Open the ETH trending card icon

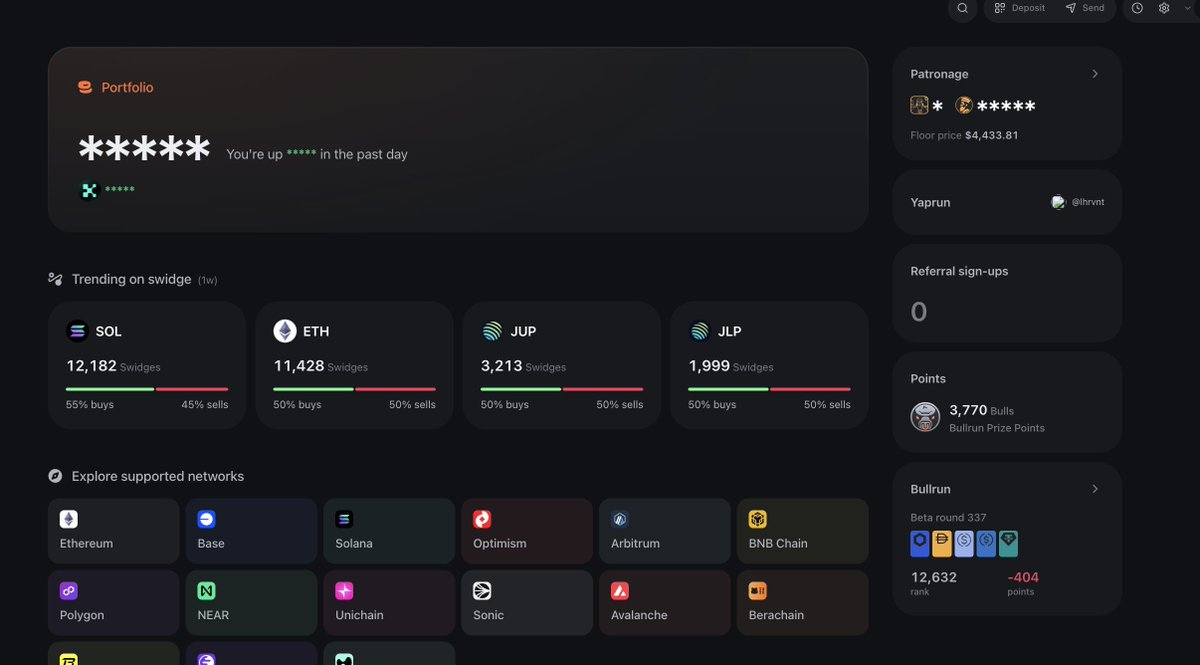(x=285, y=331)
